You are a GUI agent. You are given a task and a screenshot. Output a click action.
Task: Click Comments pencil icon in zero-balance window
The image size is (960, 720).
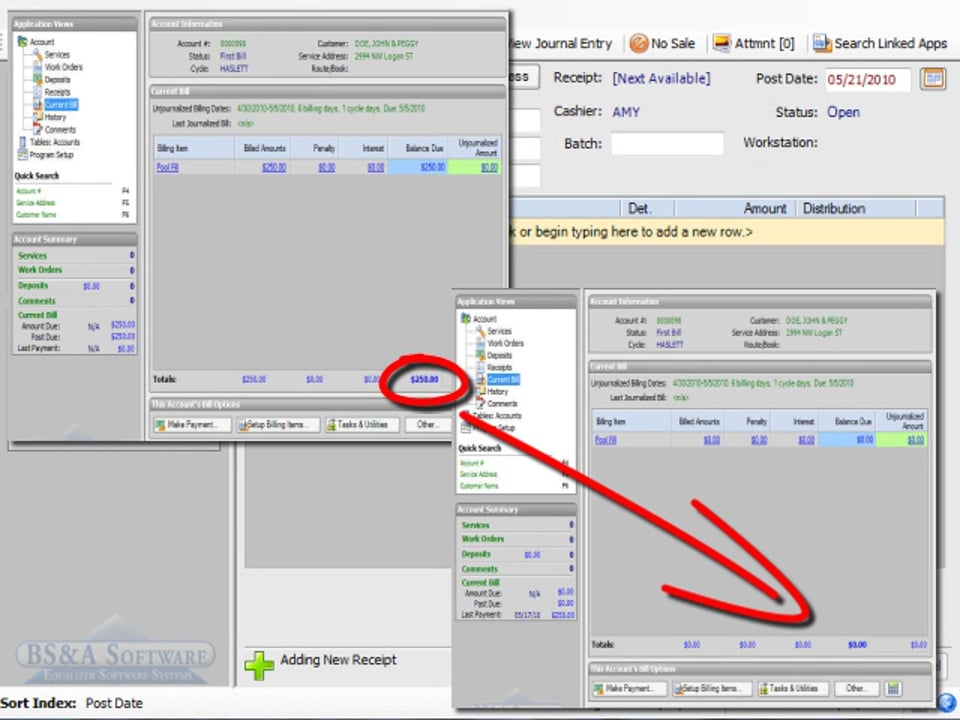pos(480,403)
